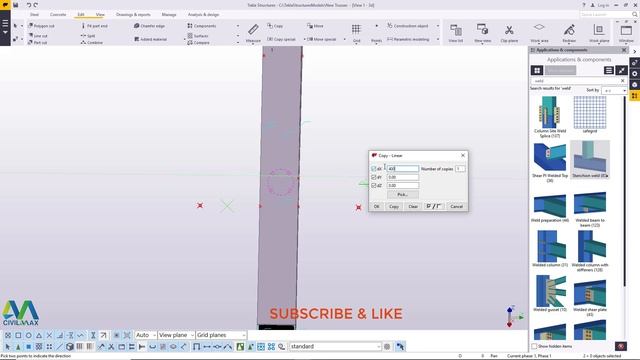Open the Concrete ribbon tab
Image resolution: width=640 pixels, height=360 pixels.
(58, 14)
